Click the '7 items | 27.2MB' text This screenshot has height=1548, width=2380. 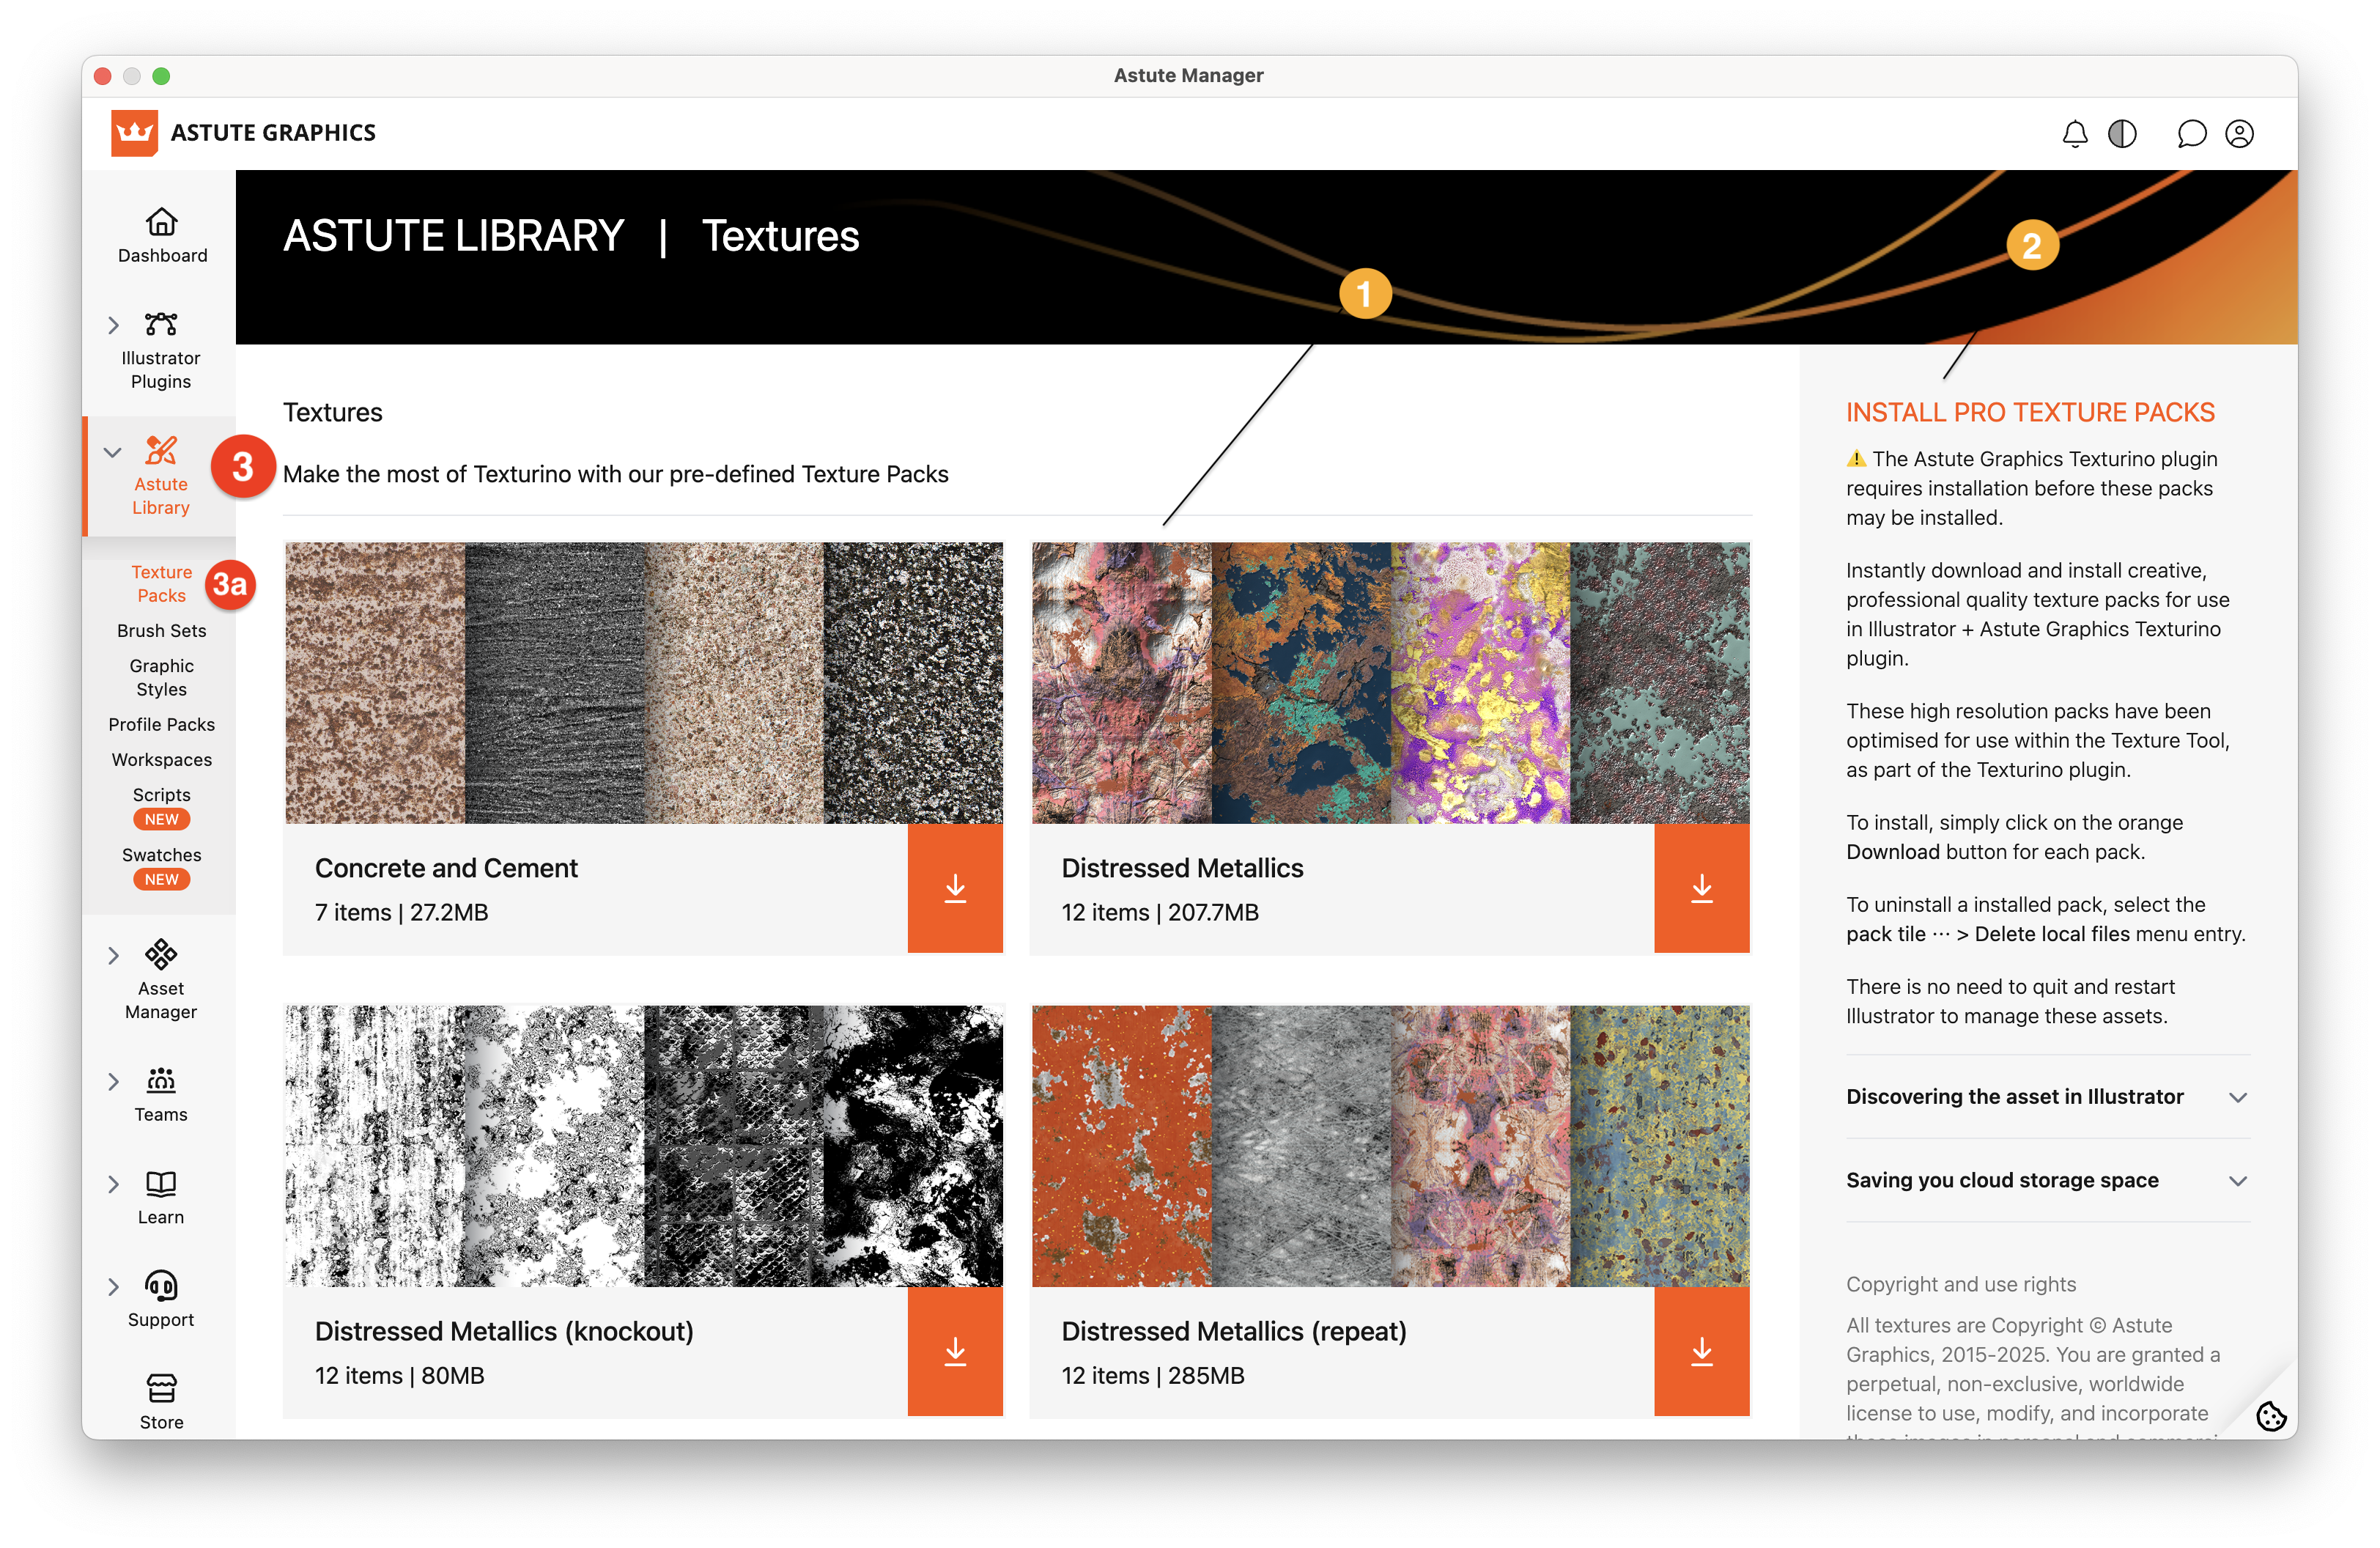point(401,913)
